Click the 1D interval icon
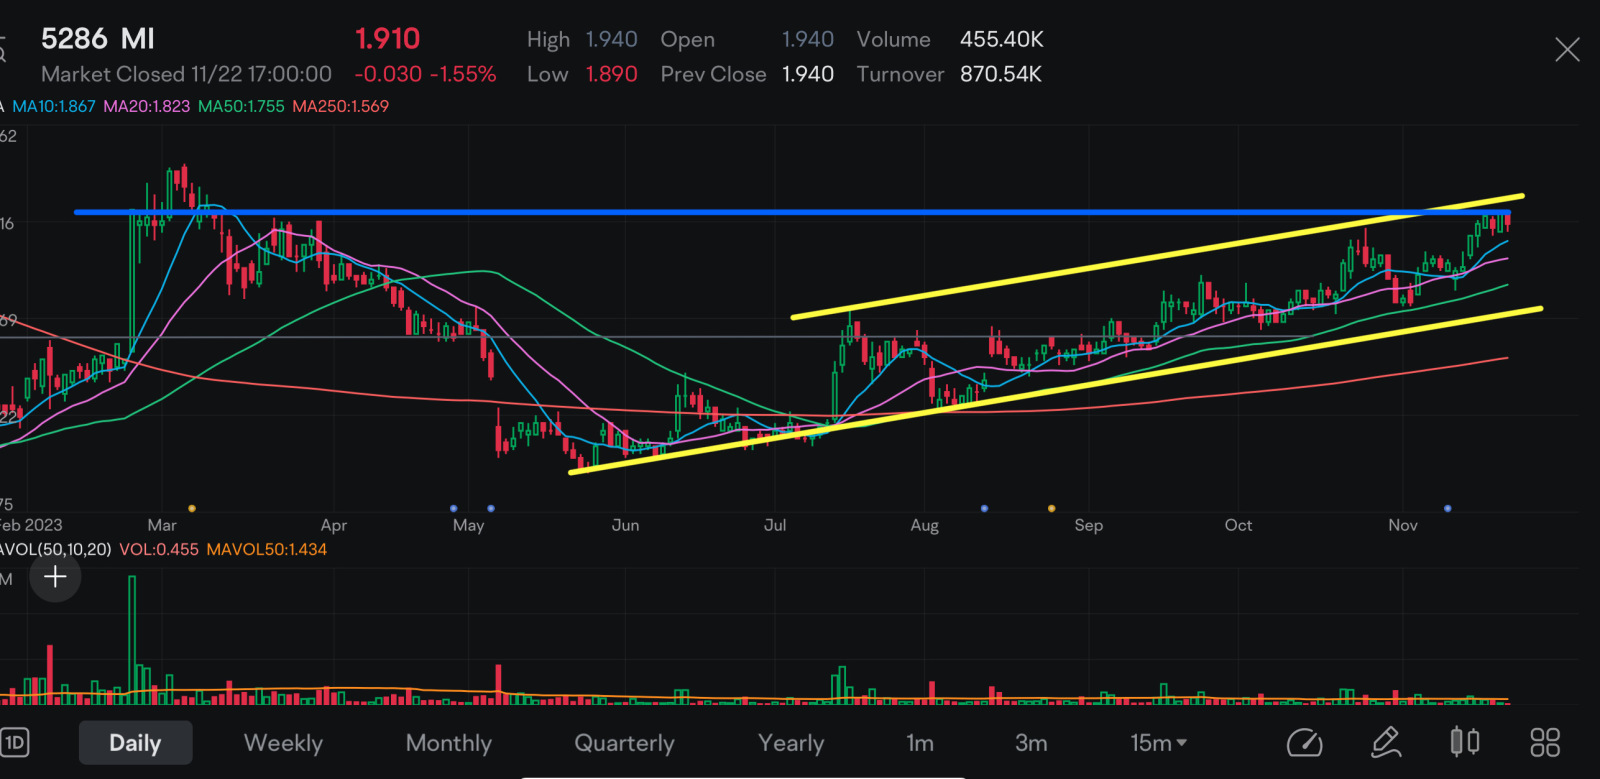Screen dimensions: 1600x779 click(x=14, y=742)
